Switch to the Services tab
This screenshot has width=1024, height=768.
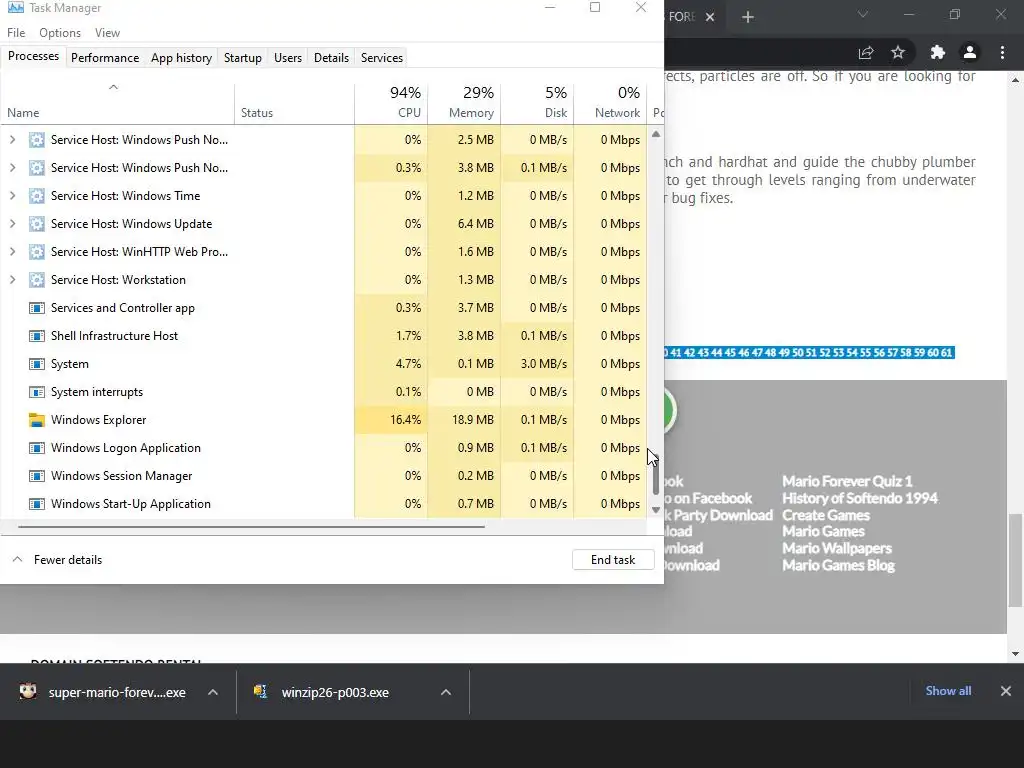point(382,57)
